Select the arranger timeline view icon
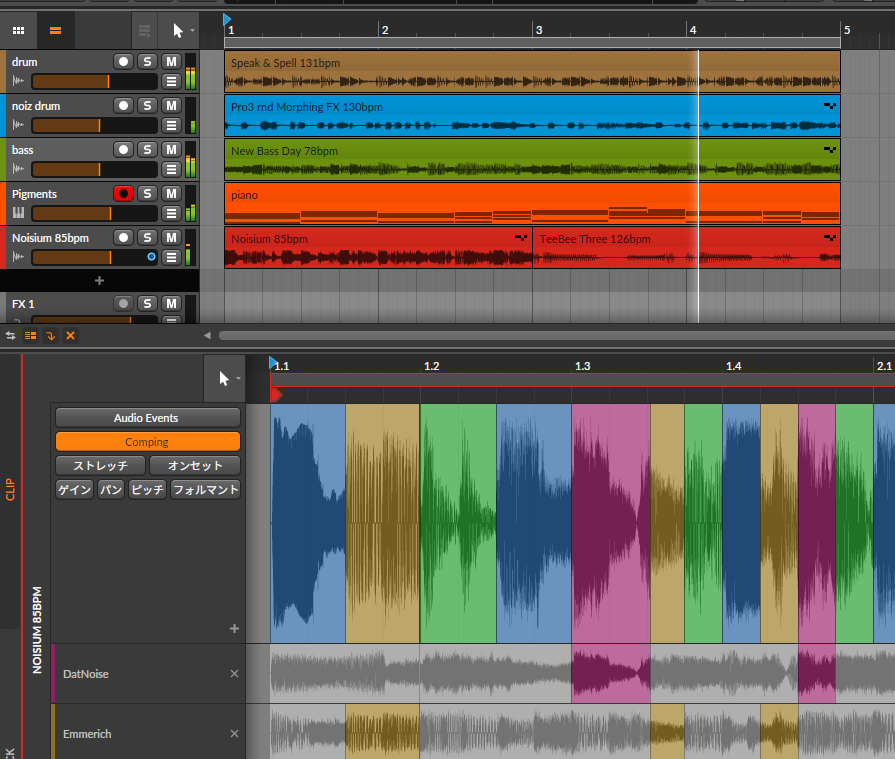Screen dimensions: 895x759 55,30
